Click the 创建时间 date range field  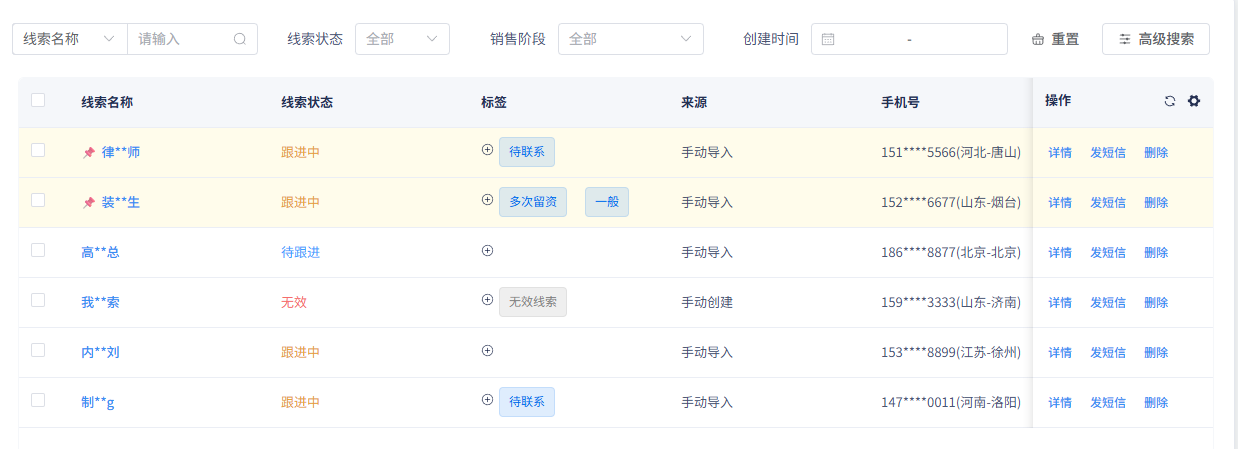(x=908, y=39)
